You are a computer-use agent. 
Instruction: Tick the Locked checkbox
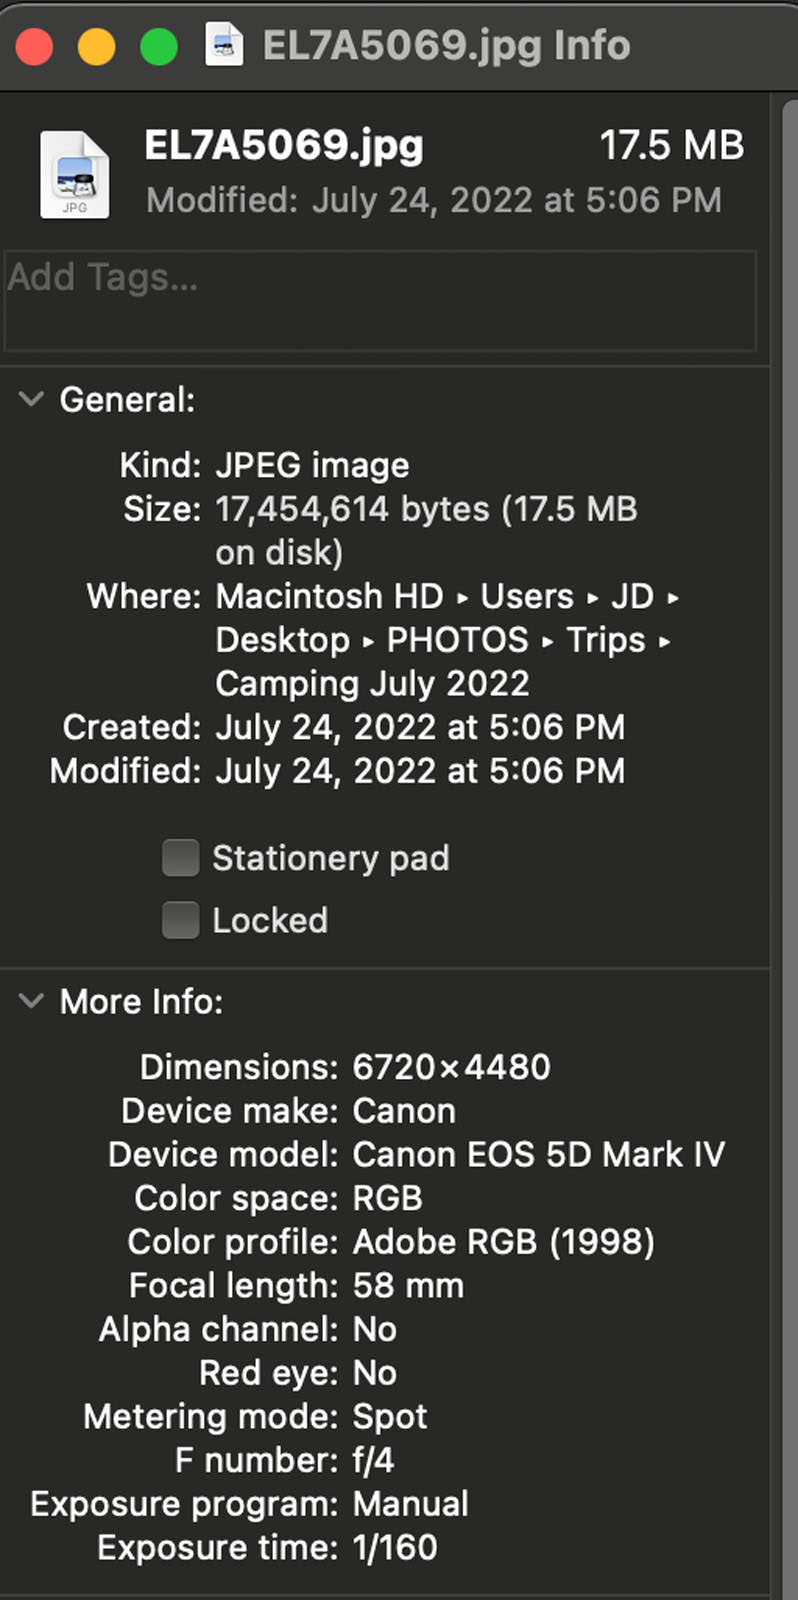point(181,920)
